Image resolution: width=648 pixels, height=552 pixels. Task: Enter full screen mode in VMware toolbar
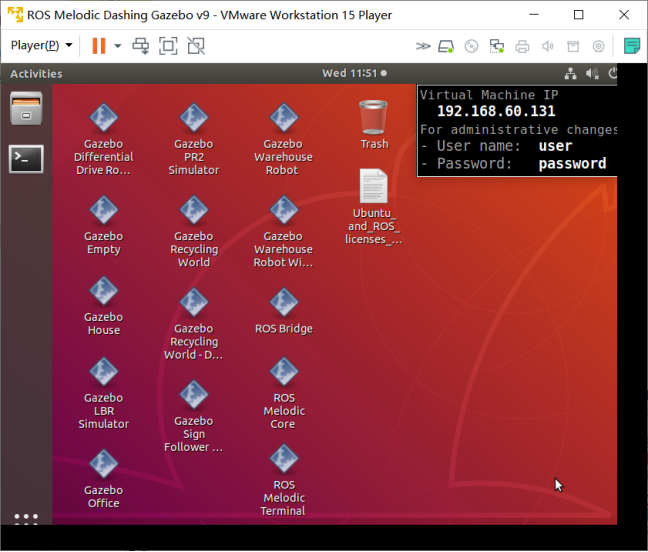point(168,46)
